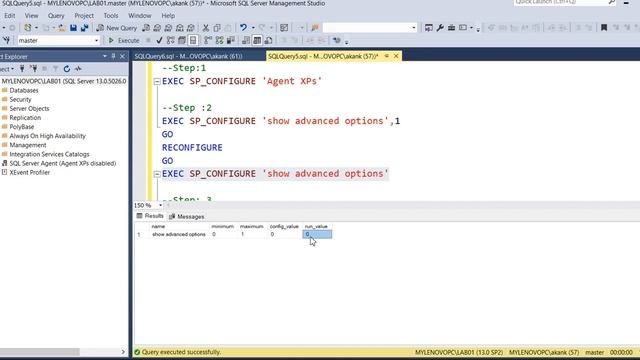Open the Project menu
The width and height of the screenshot is (640, 360).
(84, 16)
